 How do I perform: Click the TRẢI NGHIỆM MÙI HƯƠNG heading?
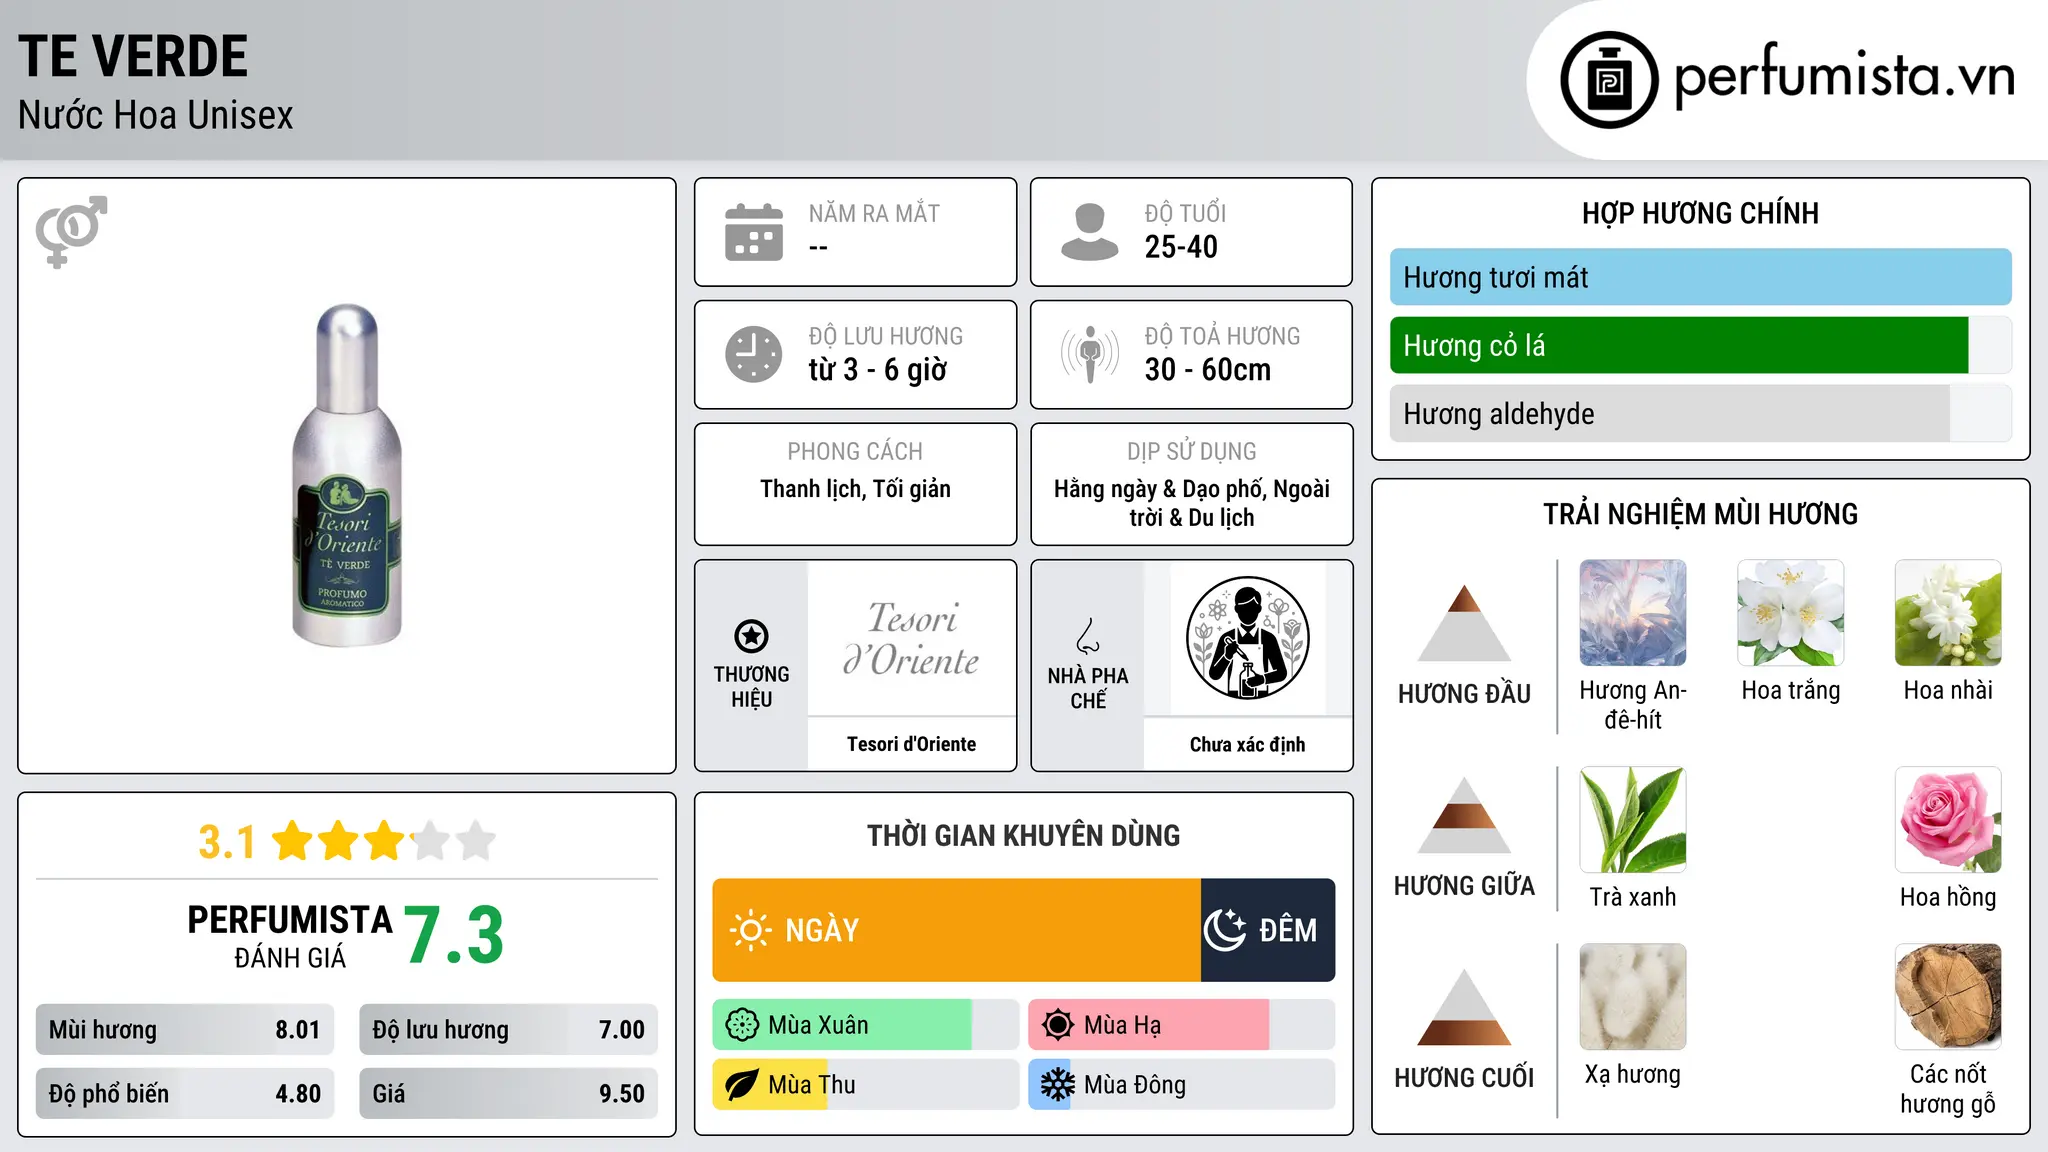[1700, 514]
